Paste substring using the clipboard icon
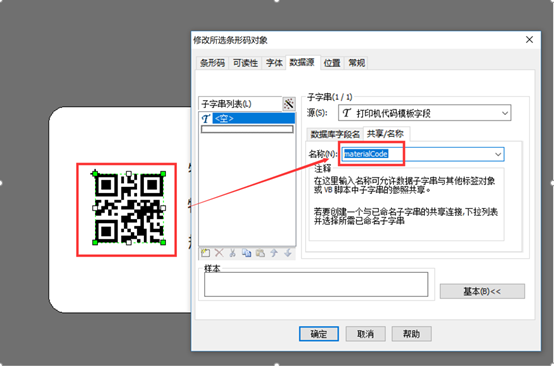Image resolution: width=554 pixels, height=366 pixels. tap(260, 253)
